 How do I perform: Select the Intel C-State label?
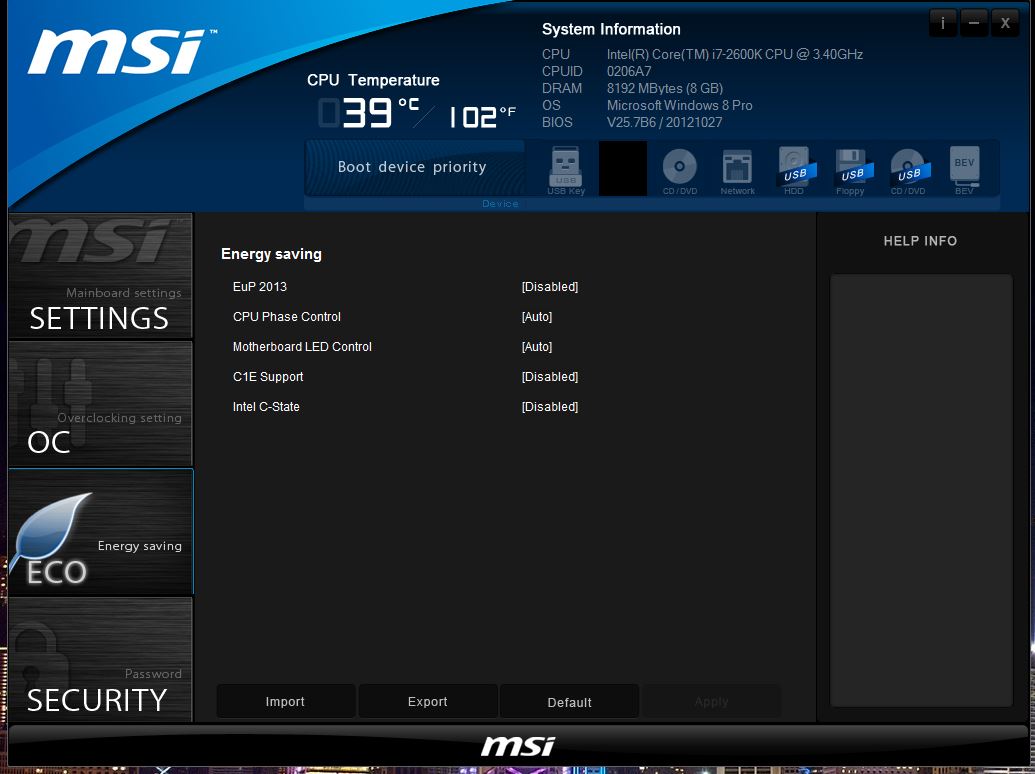point(266,406)
